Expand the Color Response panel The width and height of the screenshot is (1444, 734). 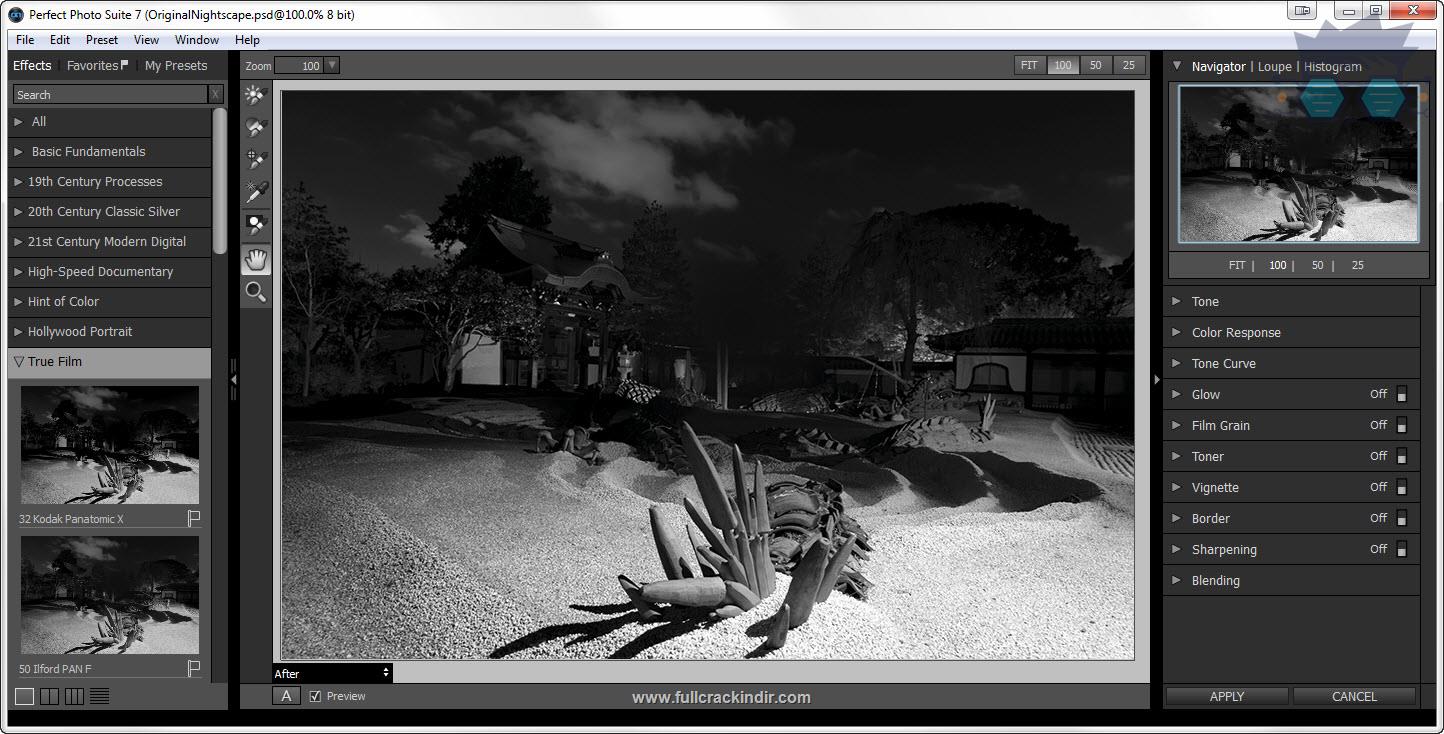(1291, 332)
